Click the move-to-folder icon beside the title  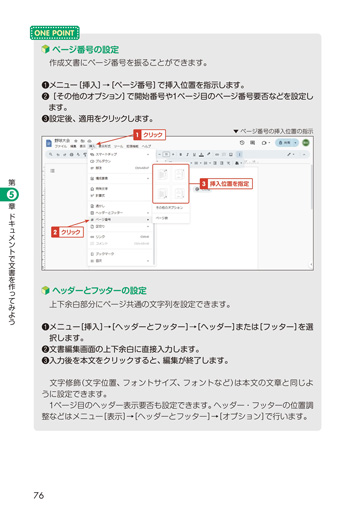tap(82, 141)
